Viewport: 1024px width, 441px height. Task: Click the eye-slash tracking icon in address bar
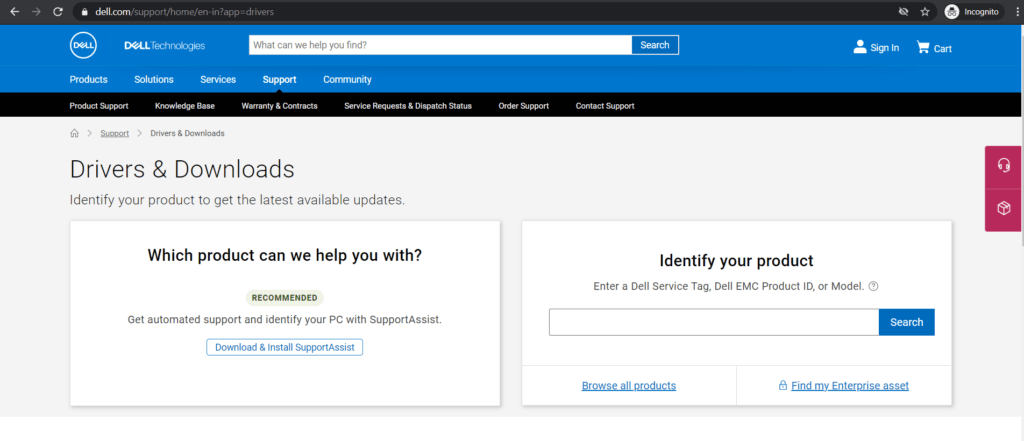pyautogui.click(x=904, y=12)
